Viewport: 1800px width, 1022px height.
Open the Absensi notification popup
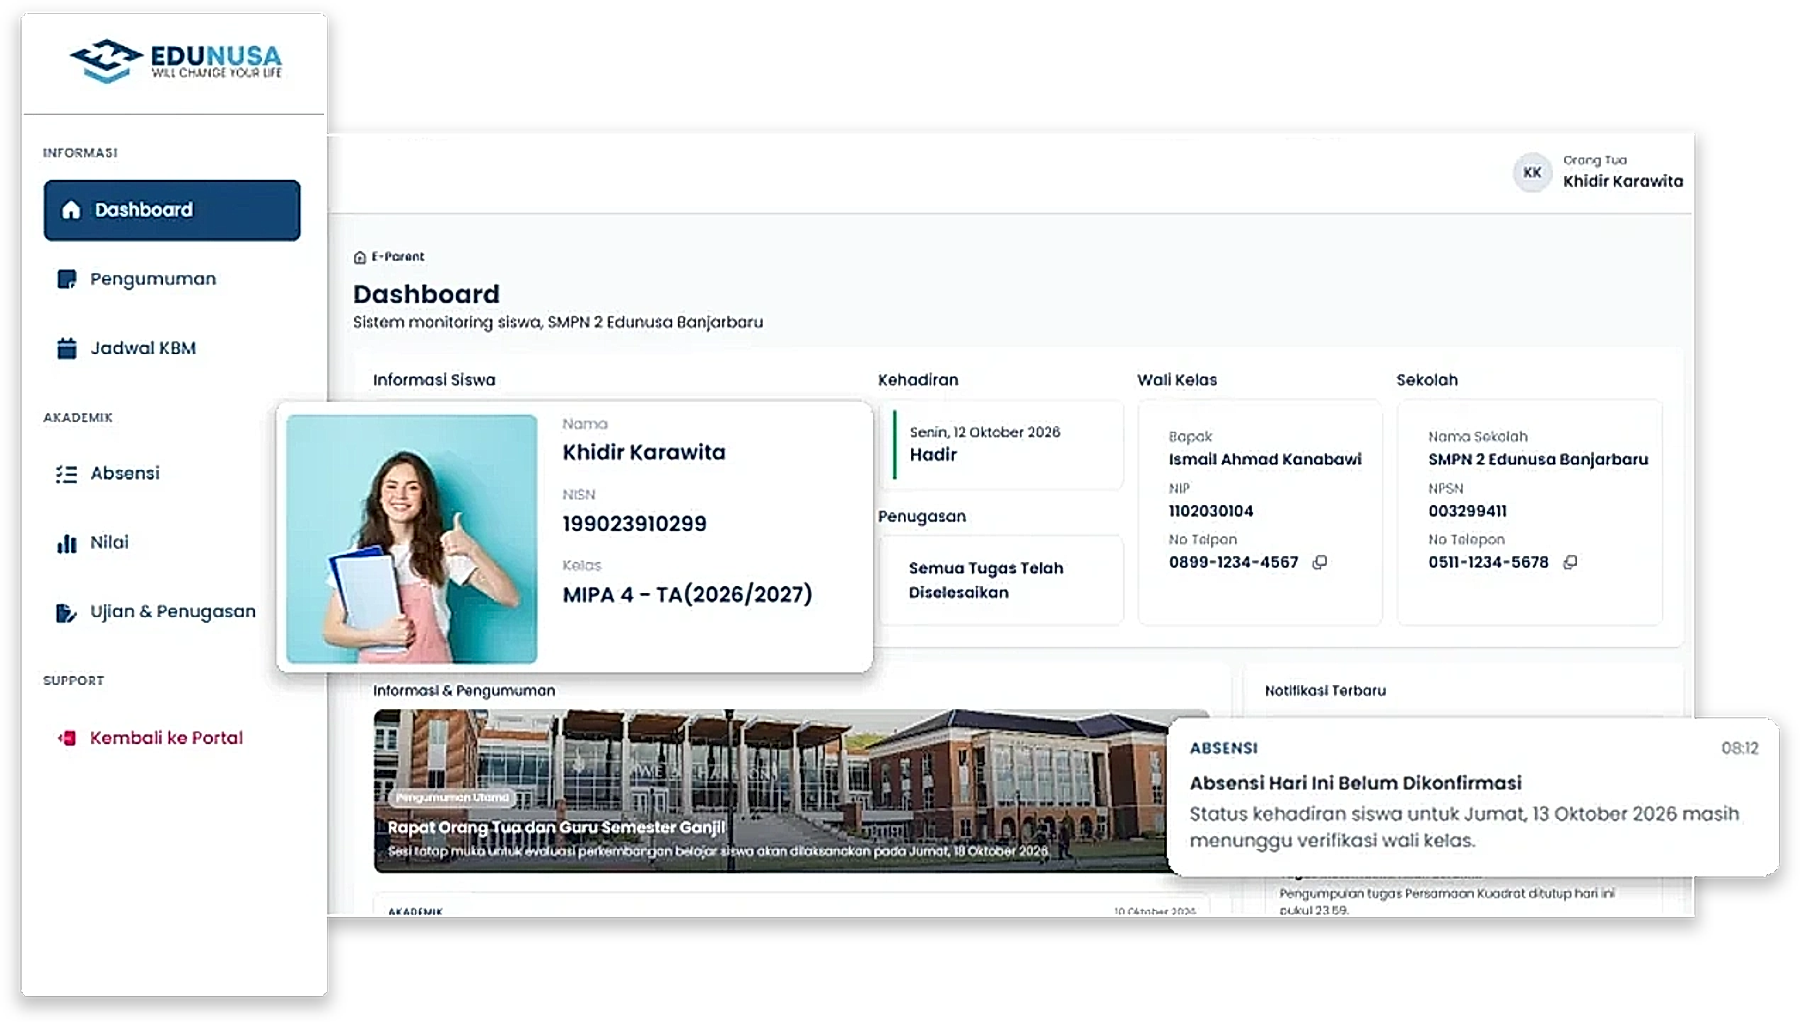point(1472,796)
